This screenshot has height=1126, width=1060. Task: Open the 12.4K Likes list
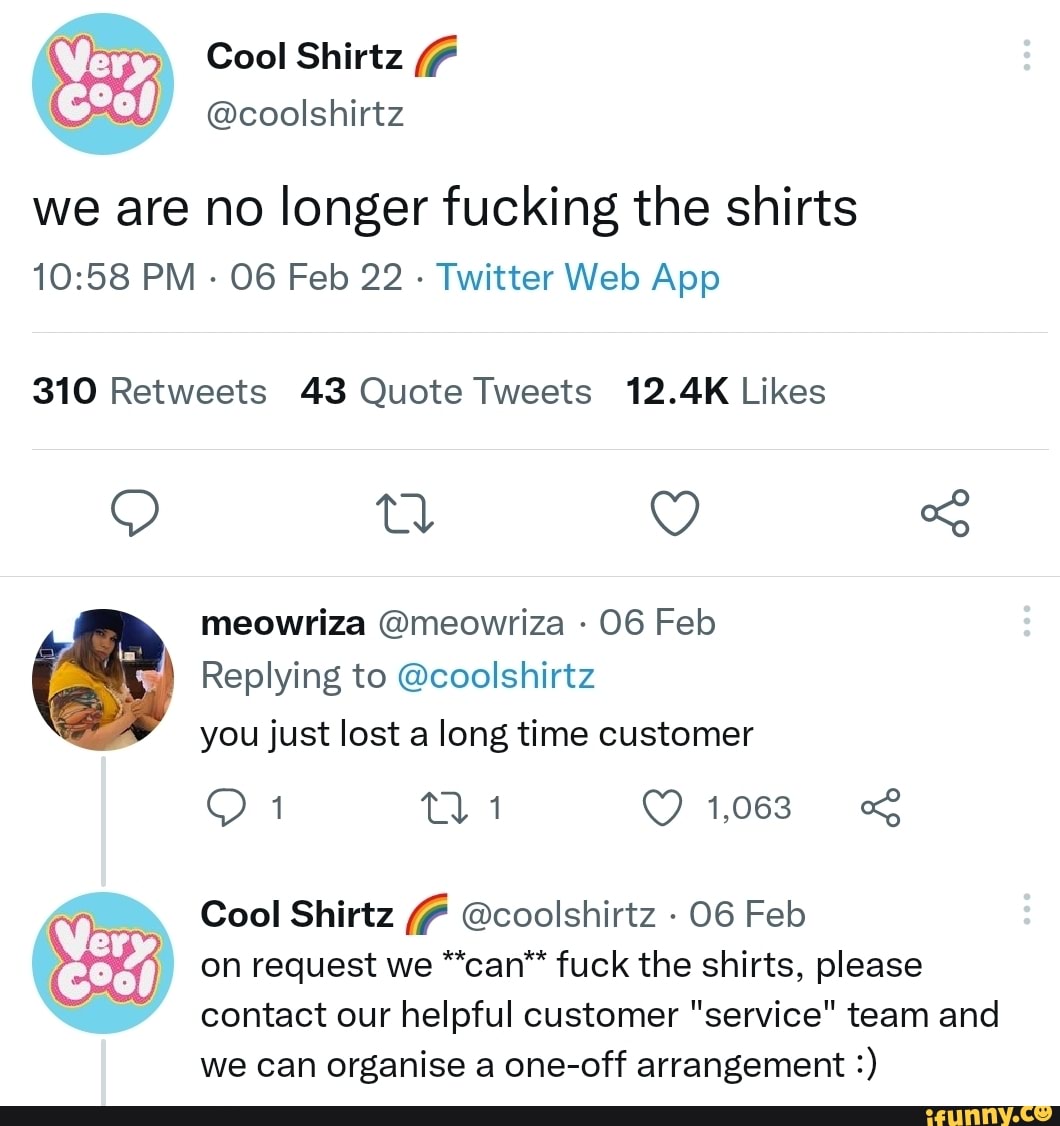coord(726,391)
